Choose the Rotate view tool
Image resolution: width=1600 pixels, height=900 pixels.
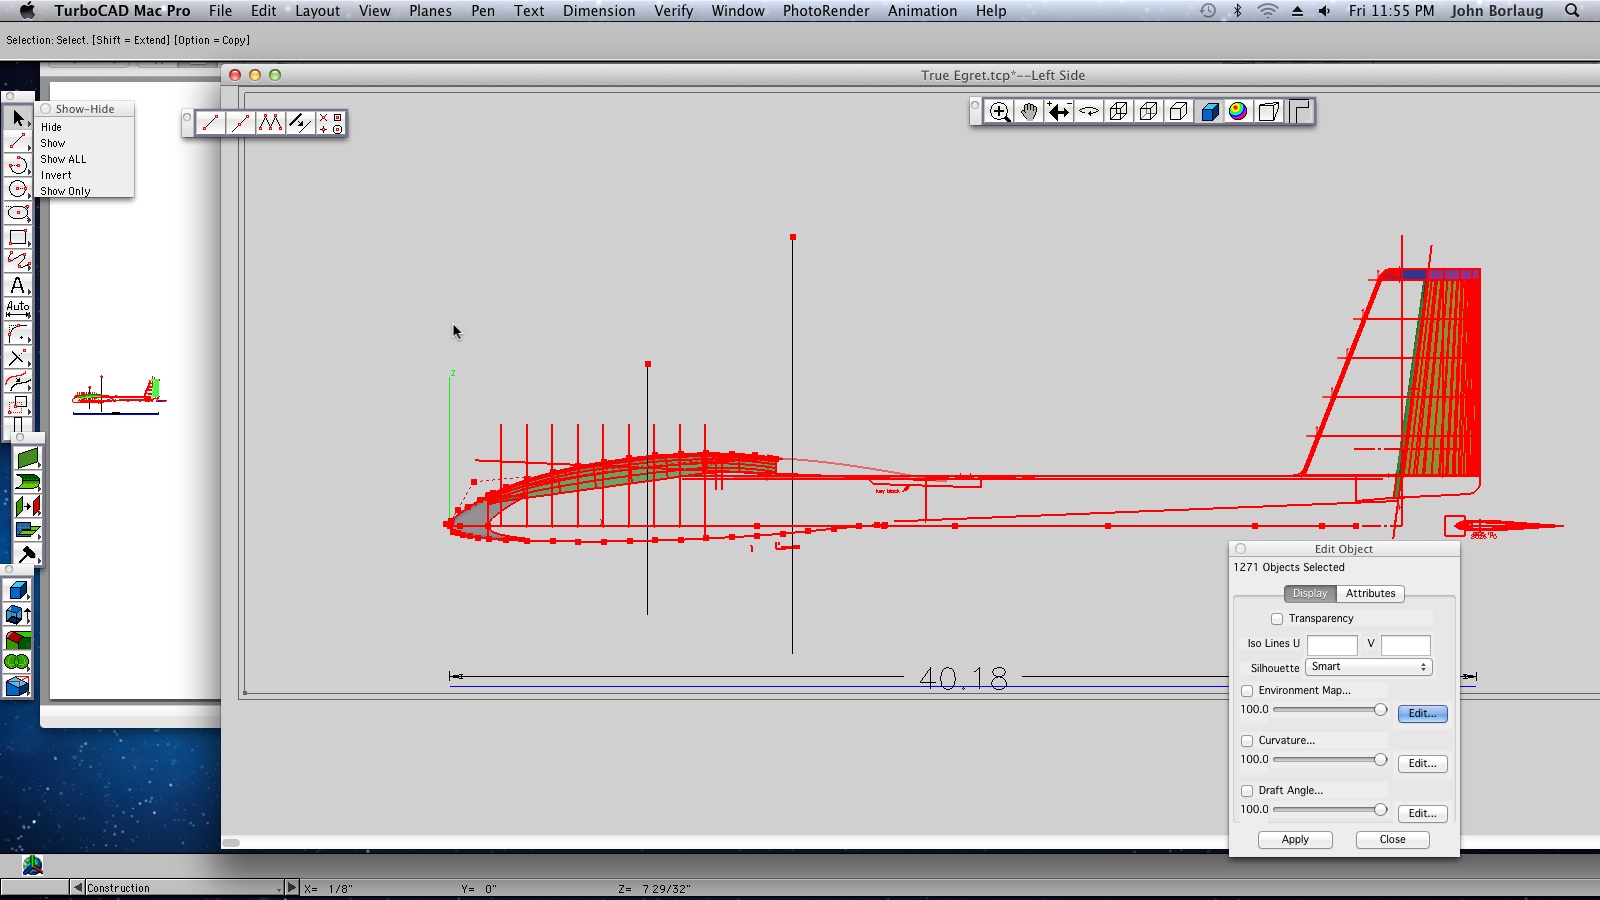pyautogui.click(x=1089, y=112)
